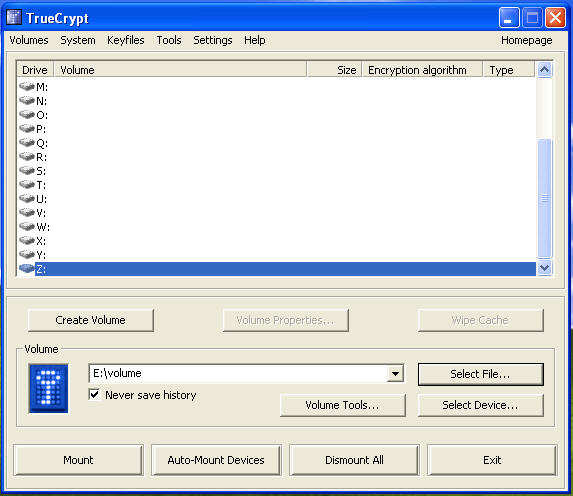Viewport: 573px width, 496px height.
Task: Click the Mount button
Action: 78,460
